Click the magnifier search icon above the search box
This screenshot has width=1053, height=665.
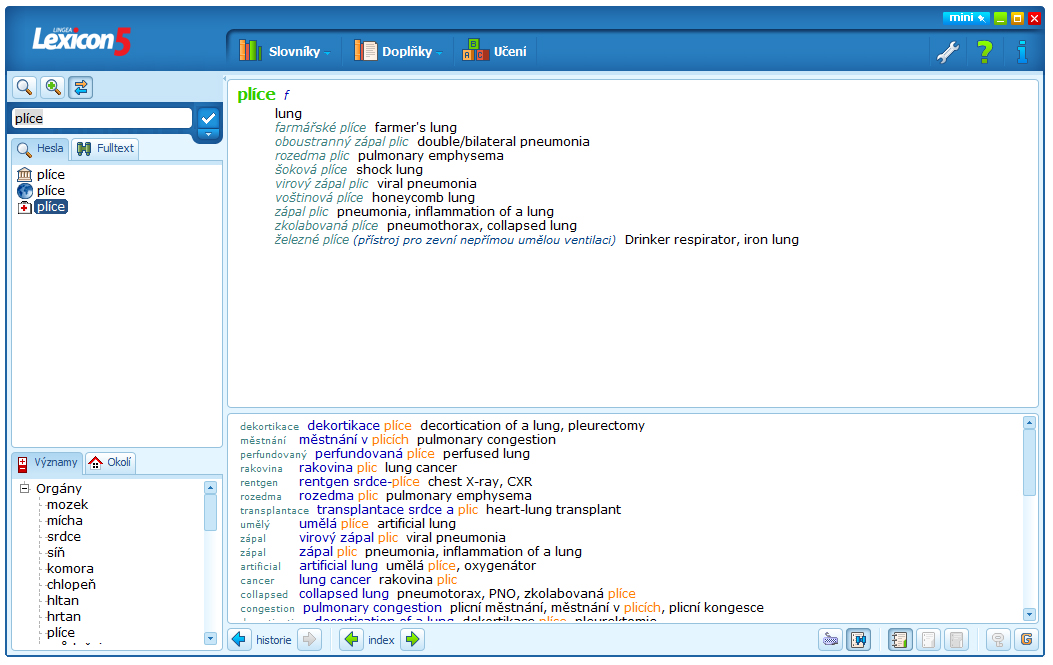coord(23,87)
